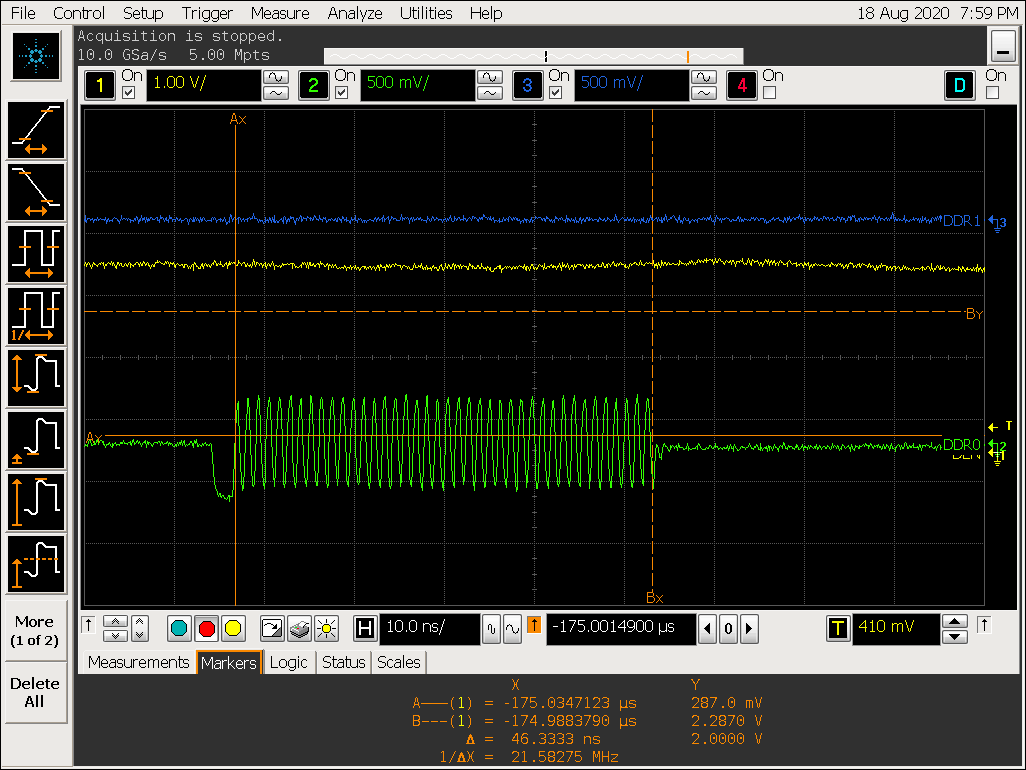The height and width of the screenshot is (770, 1026).
Task: Open channel 4 setup button
Action: point(741,85)
